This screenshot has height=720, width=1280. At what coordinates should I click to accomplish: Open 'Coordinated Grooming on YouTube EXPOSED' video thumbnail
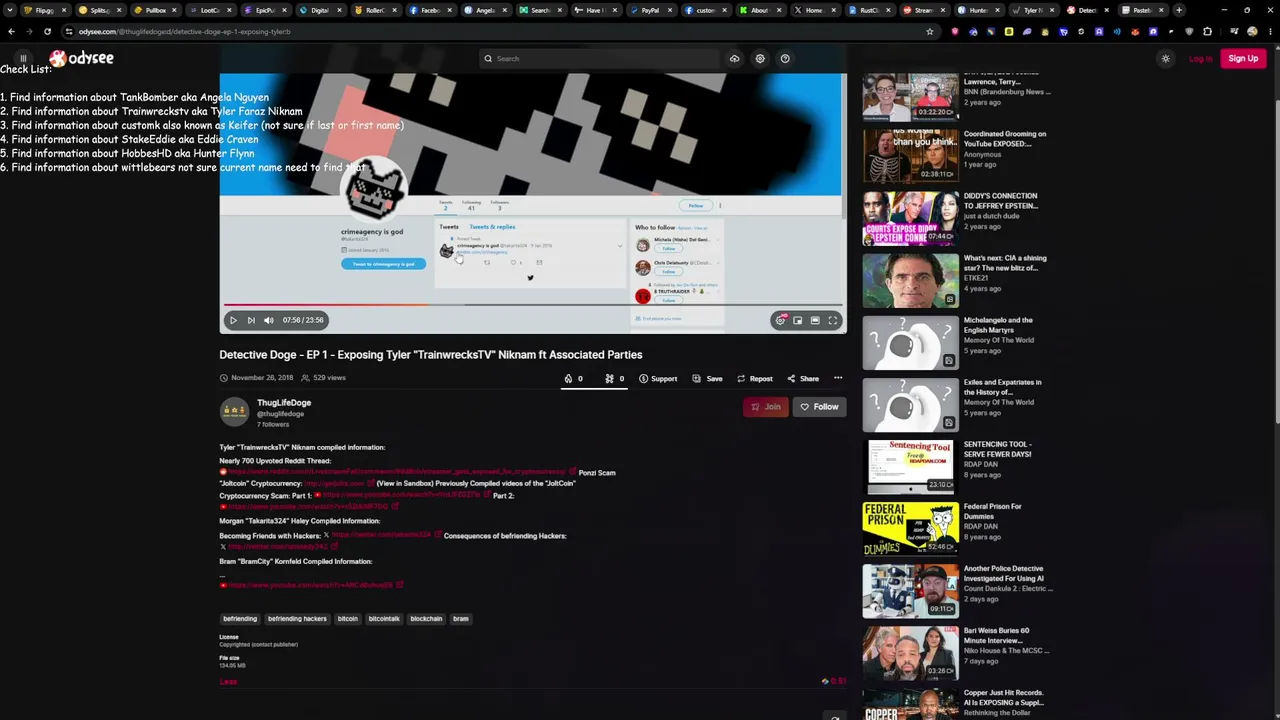click(x=910, y=155)
